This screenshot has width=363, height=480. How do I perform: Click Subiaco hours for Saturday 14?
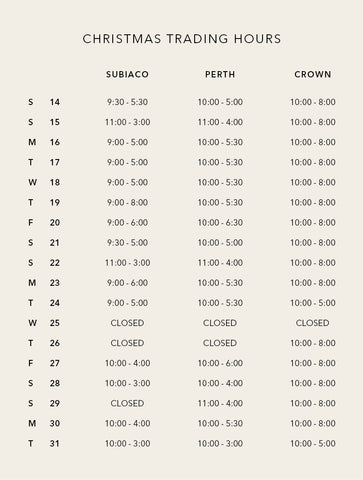point(127,102)
